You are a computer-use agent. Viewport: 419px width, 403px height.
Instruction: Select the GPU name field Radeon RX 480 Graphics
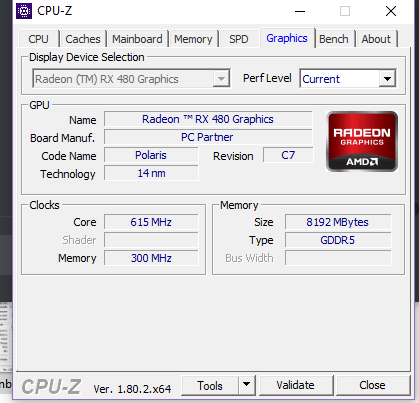pos(208,119)
